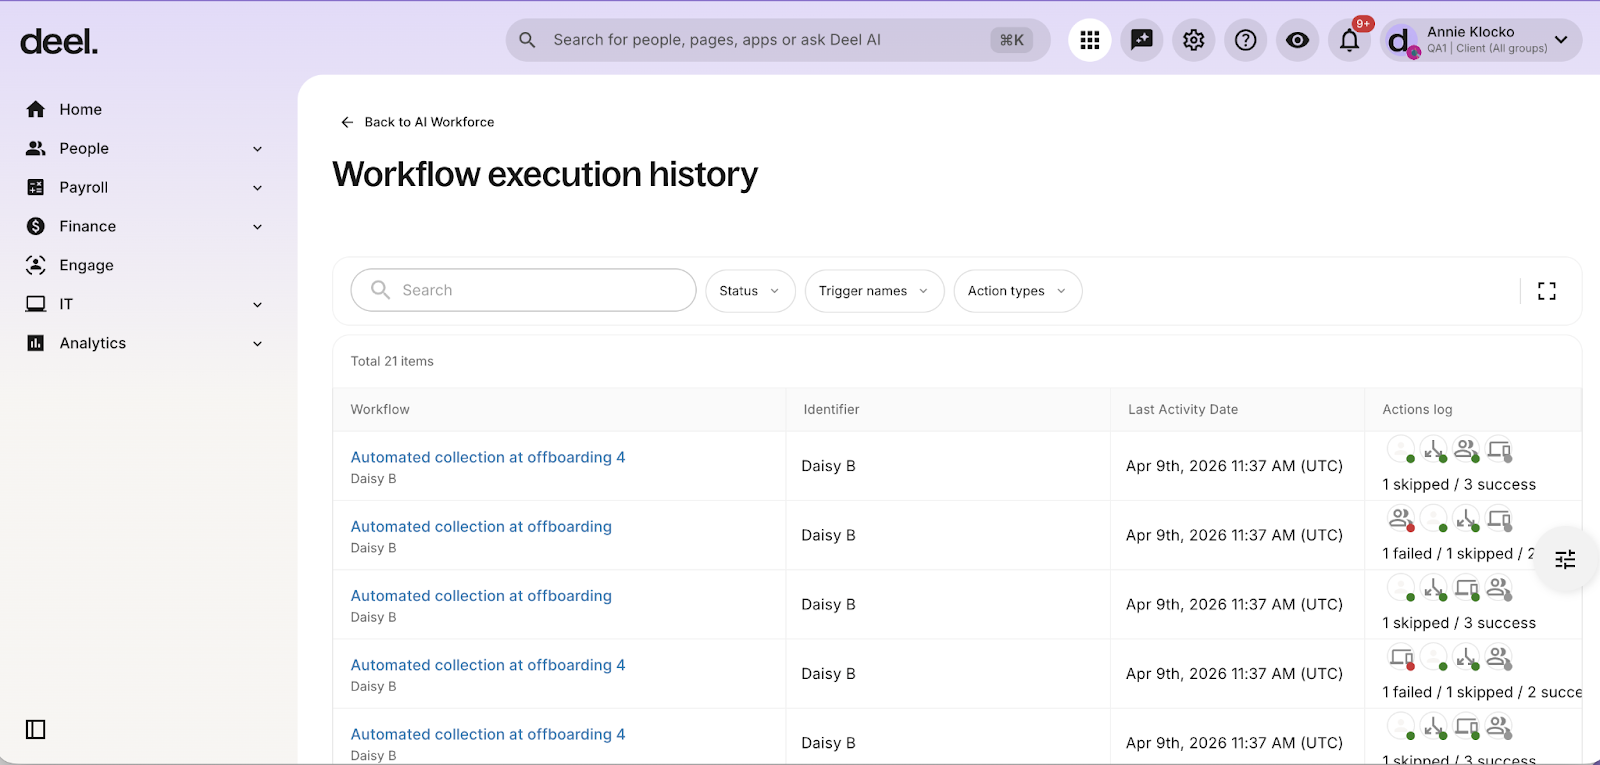This screenshot has width=1600, height=765.
Task: Open the Action types filter dropdown
Action: coord(1017,291)
